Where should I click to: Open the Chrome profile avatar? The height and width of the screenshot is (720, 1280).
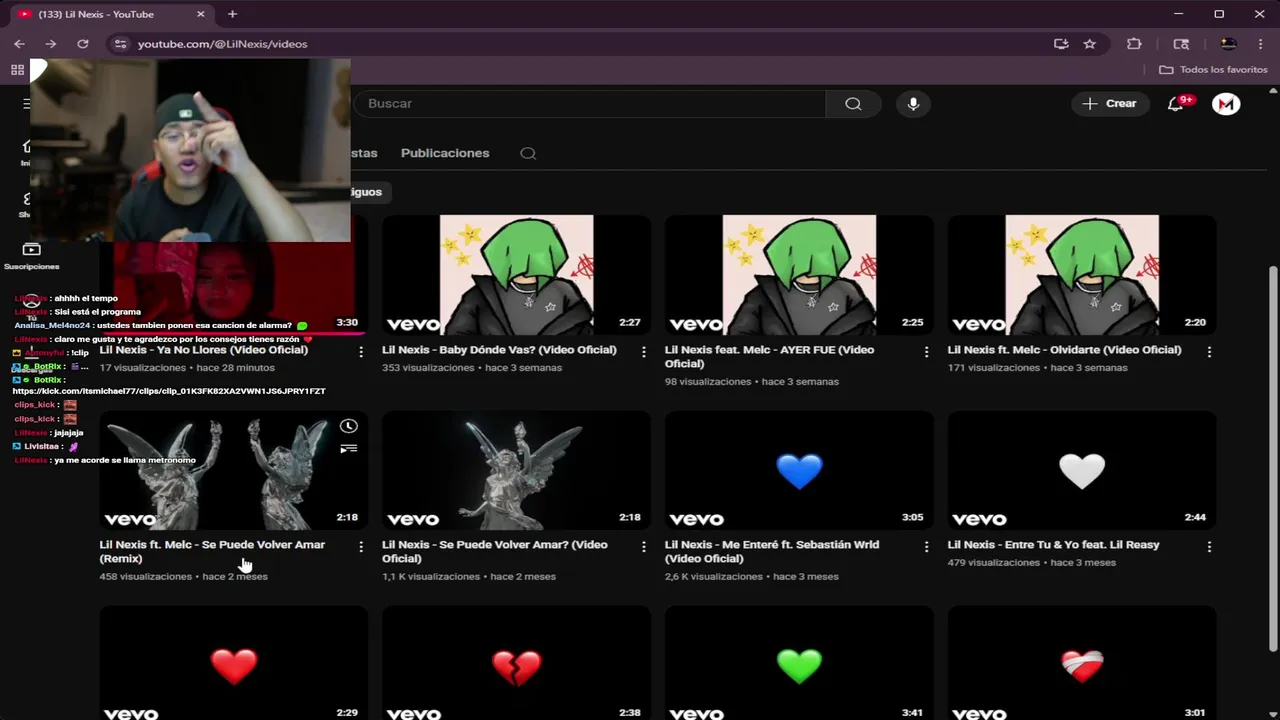tap(1228, 44)
